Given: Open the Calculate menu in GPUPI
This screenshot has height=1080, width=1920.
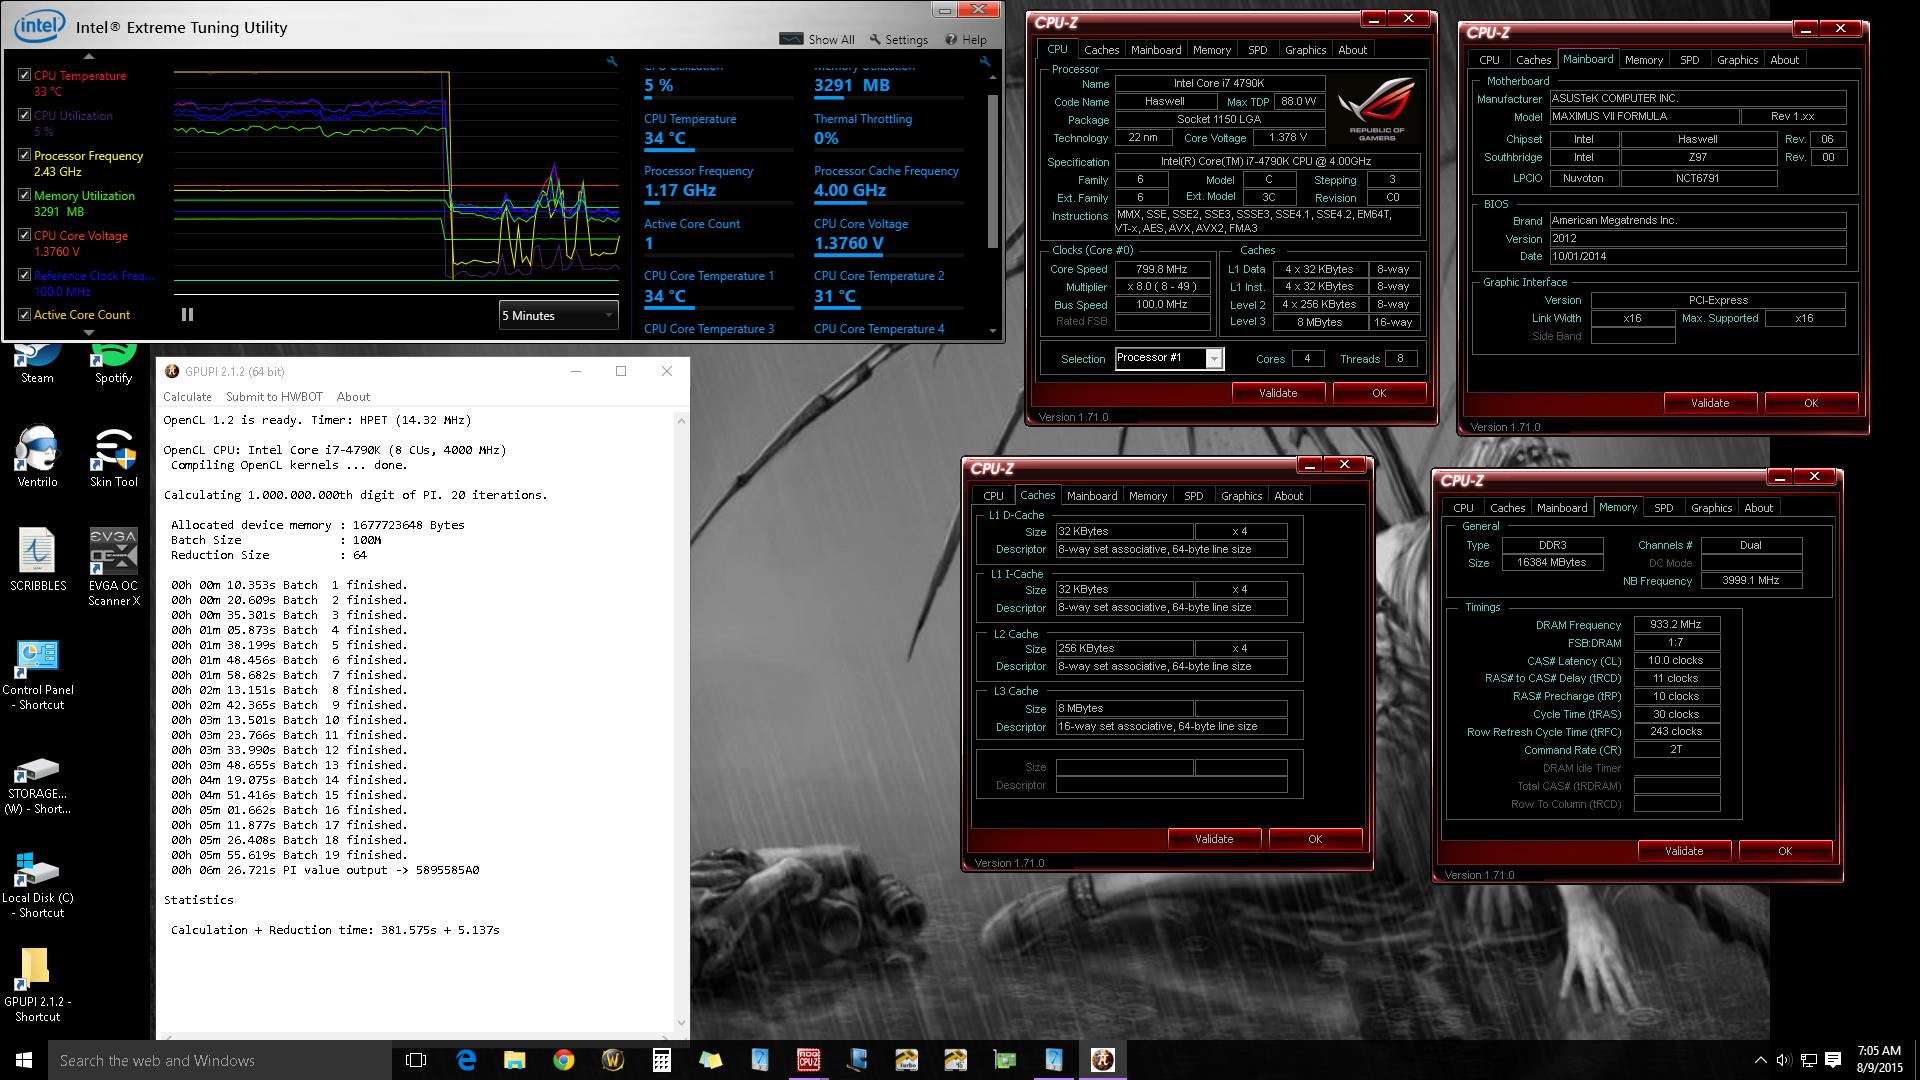Looking at the screenshot, I should (187, 397).
